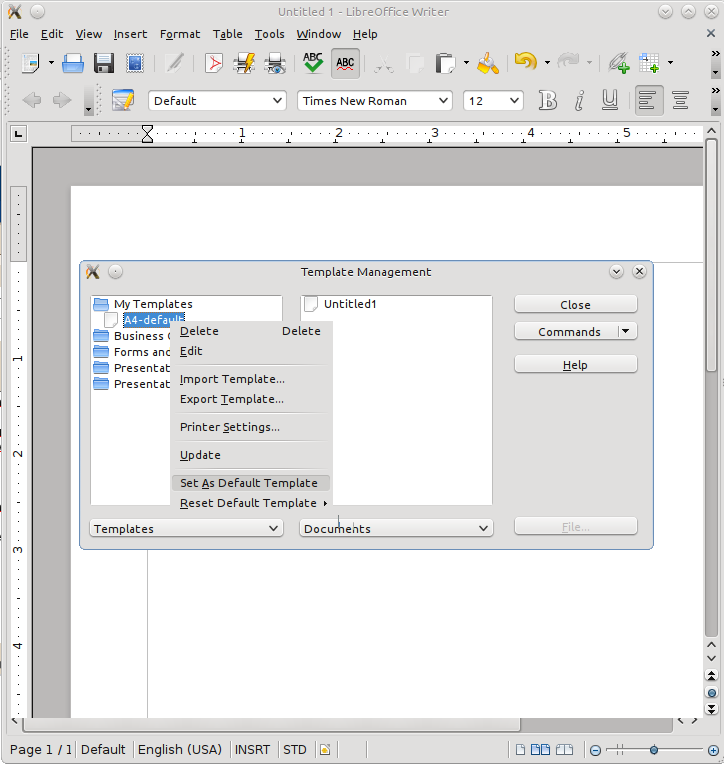Select the Format Paintbrush icon

click(488, 63)
